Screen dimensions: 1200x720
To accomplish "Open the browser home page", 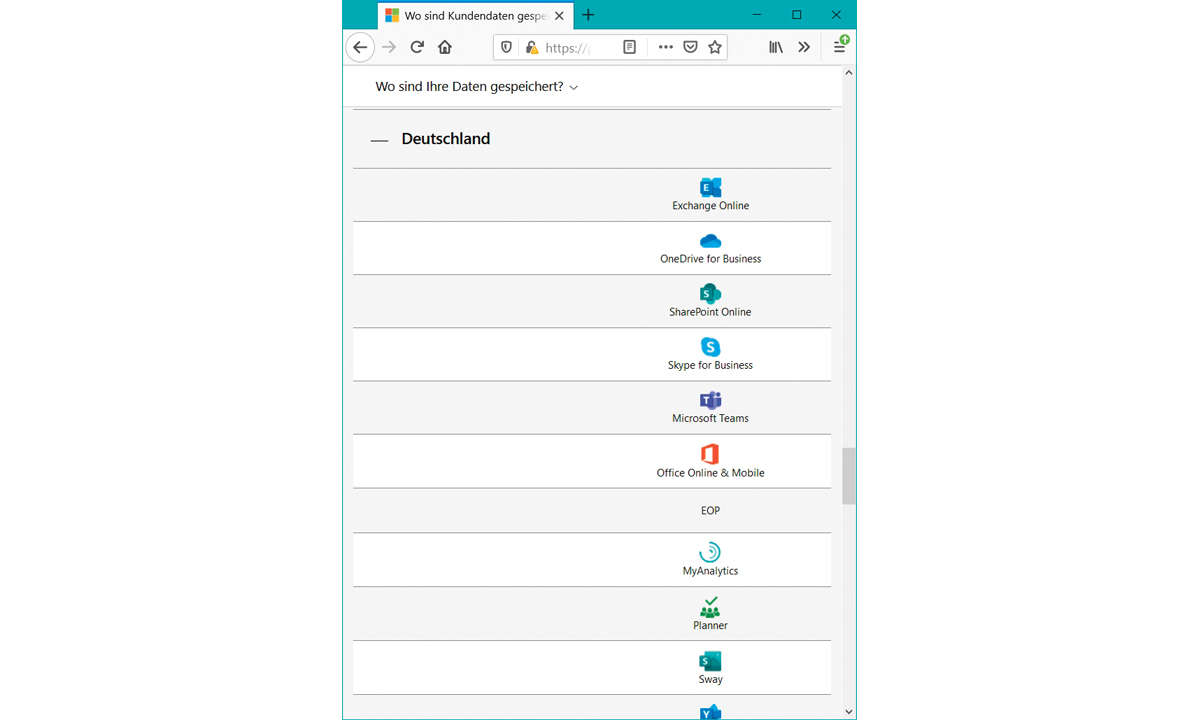I will tap(445, 47).
